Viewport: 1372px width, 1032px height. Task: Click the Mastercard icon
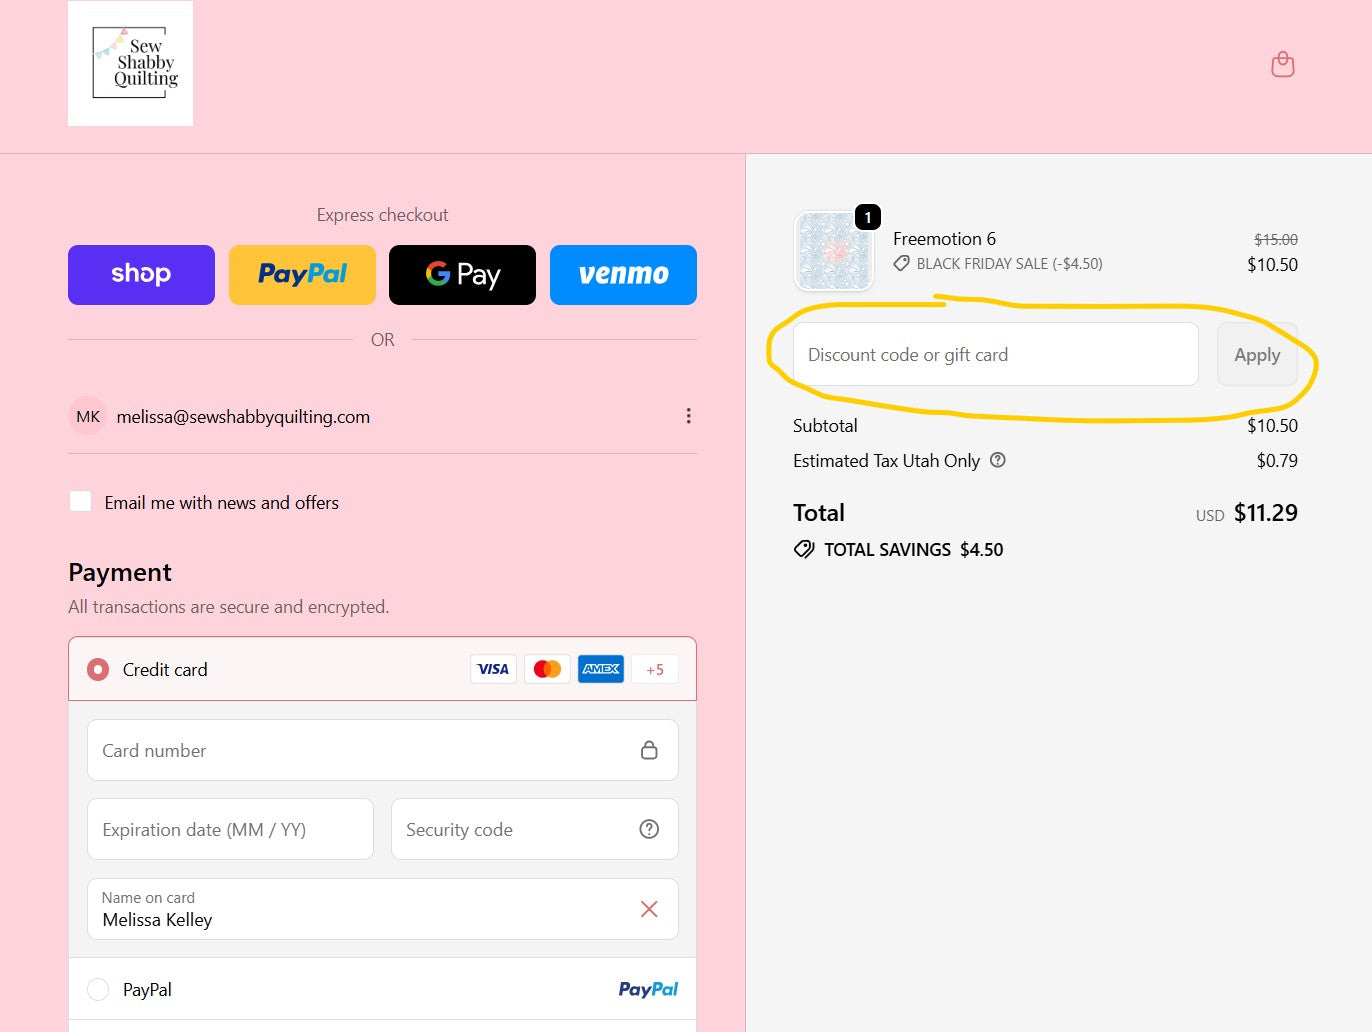point(547,669)
